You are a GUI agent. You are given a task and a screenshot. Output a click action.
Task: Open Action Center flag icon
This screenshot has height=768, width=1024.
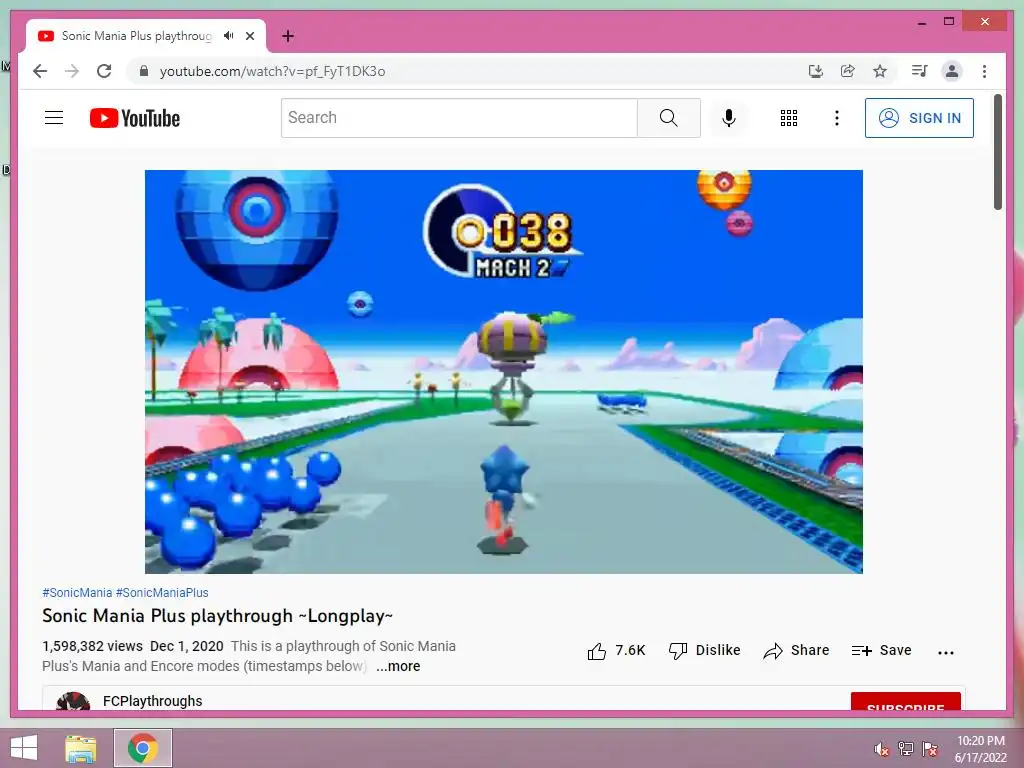pyautogui.click(x=930, y=748)
